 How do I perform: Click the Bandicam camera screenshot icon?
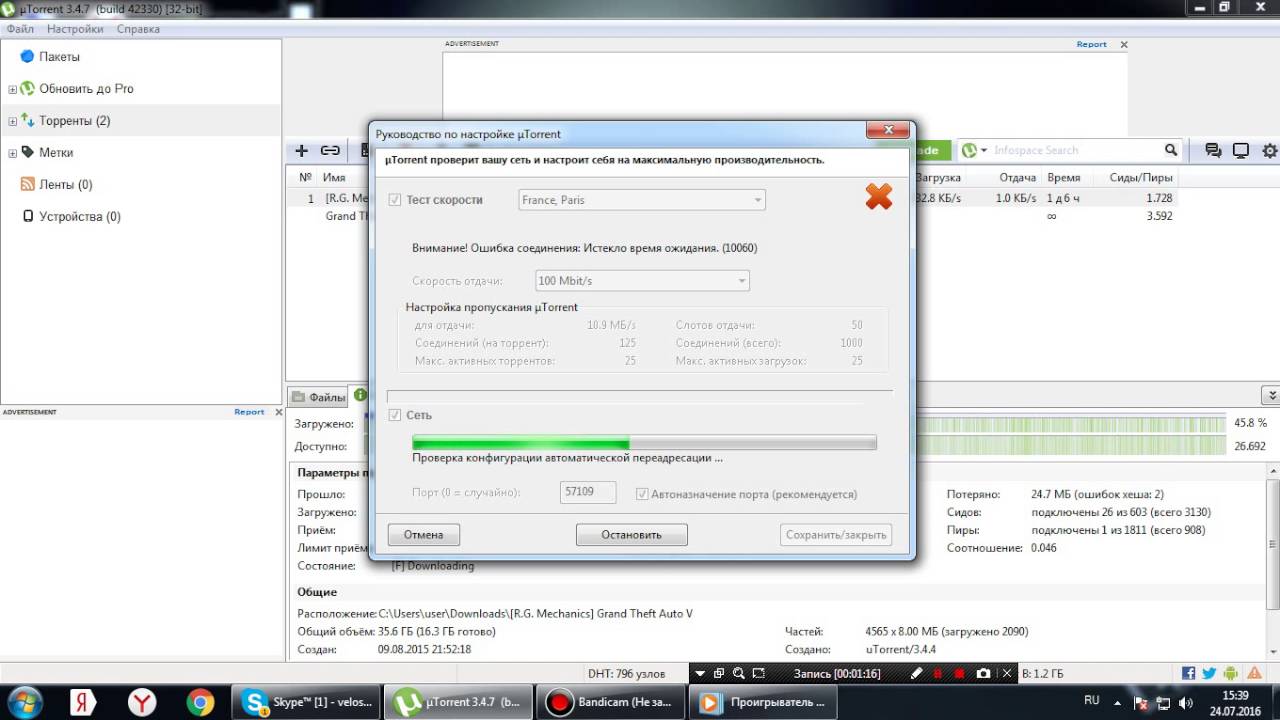[983, 674]
